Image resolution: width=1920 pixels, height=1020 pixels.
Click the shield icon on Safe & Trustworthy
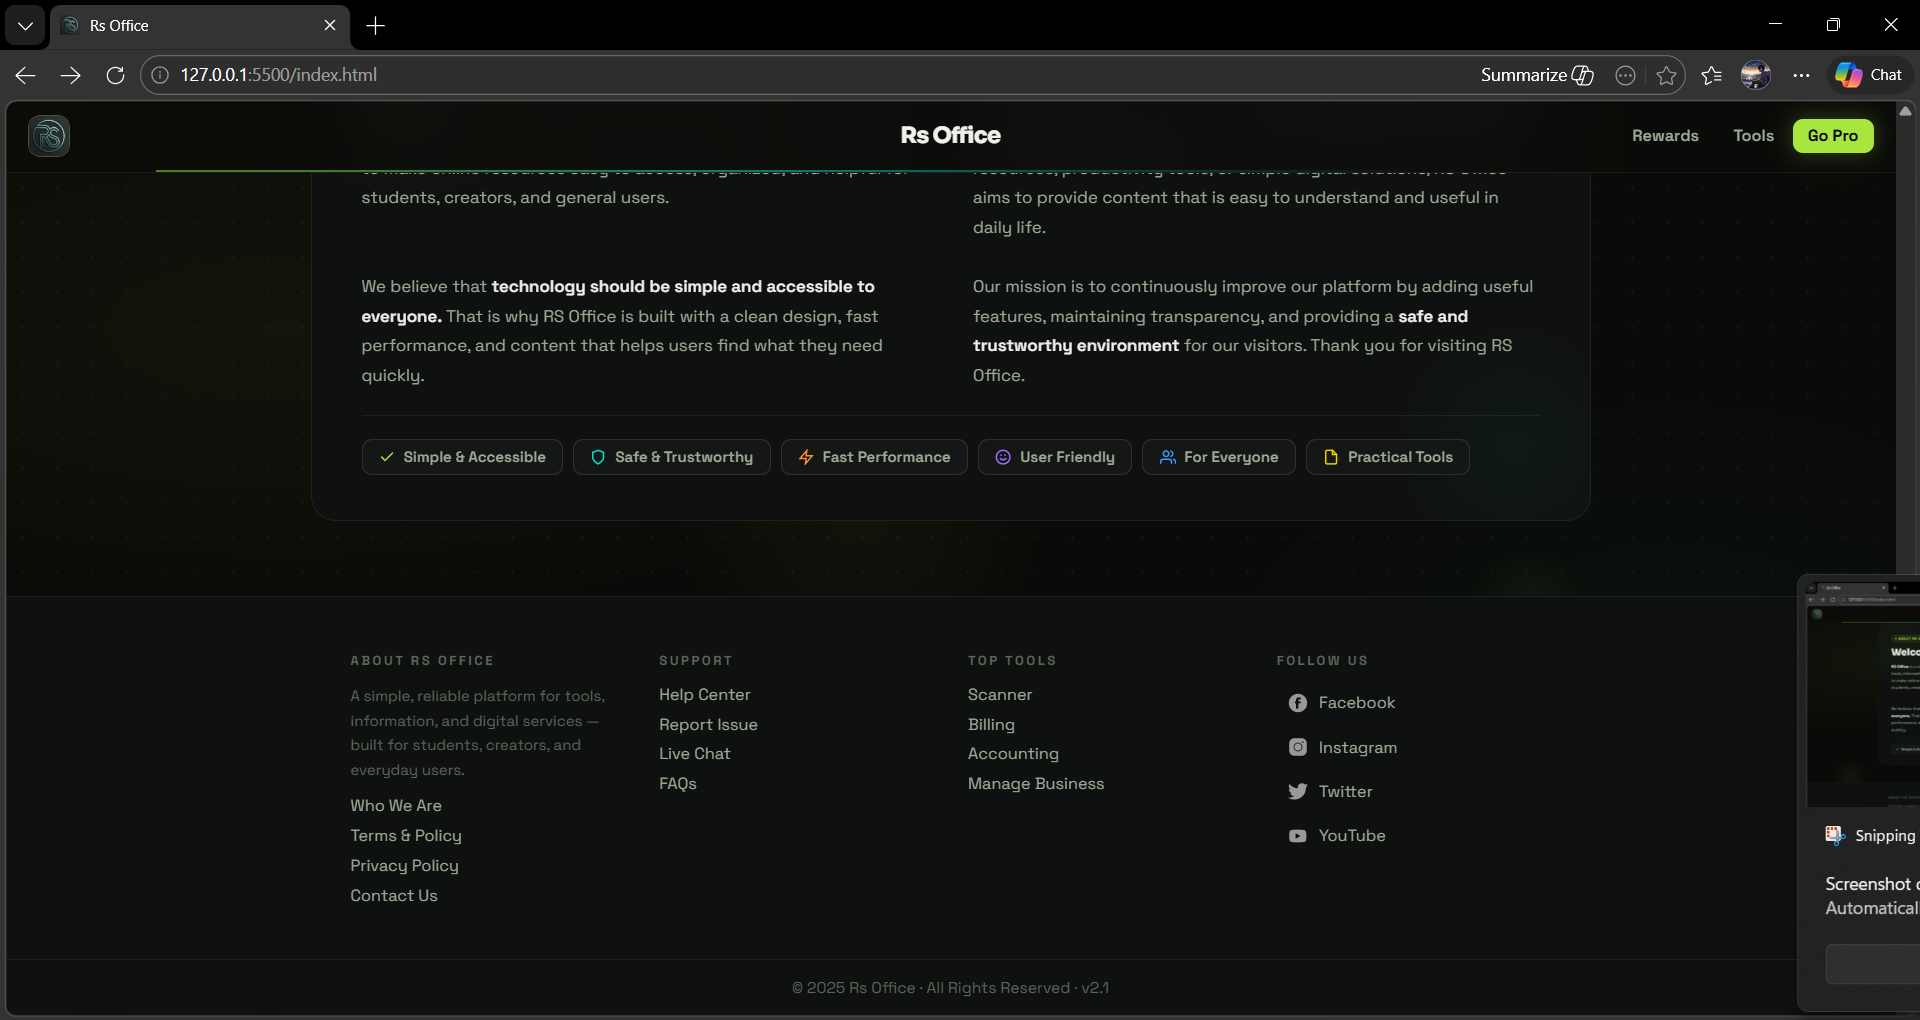598,457
